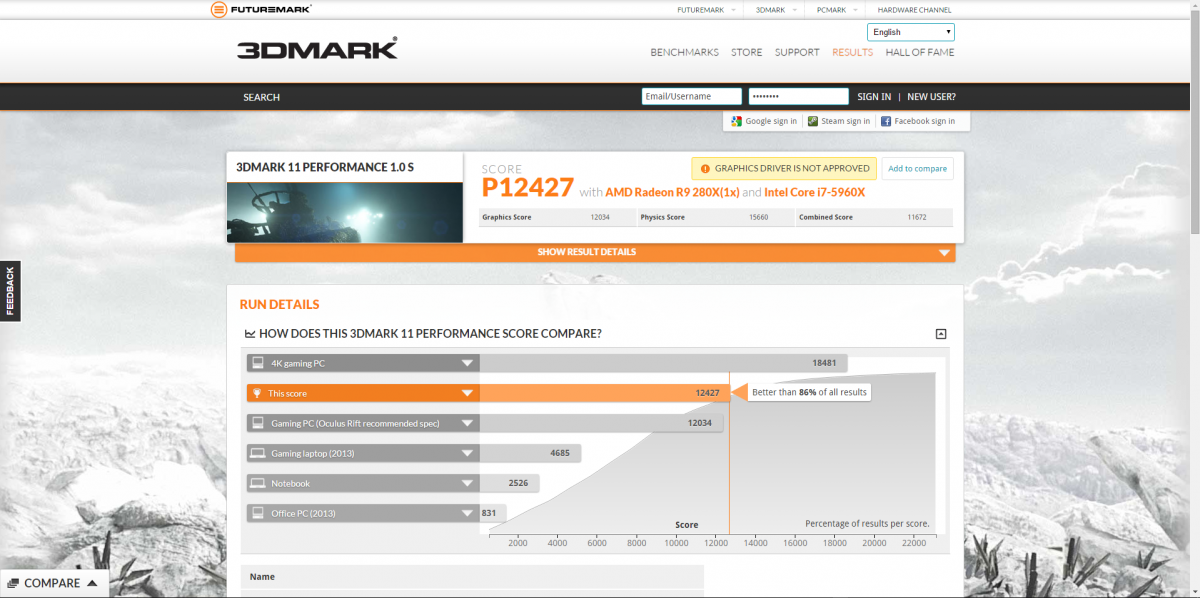
Task: Expand the Gaming laptop (2013) row arrow
Action: click(467, 453)
